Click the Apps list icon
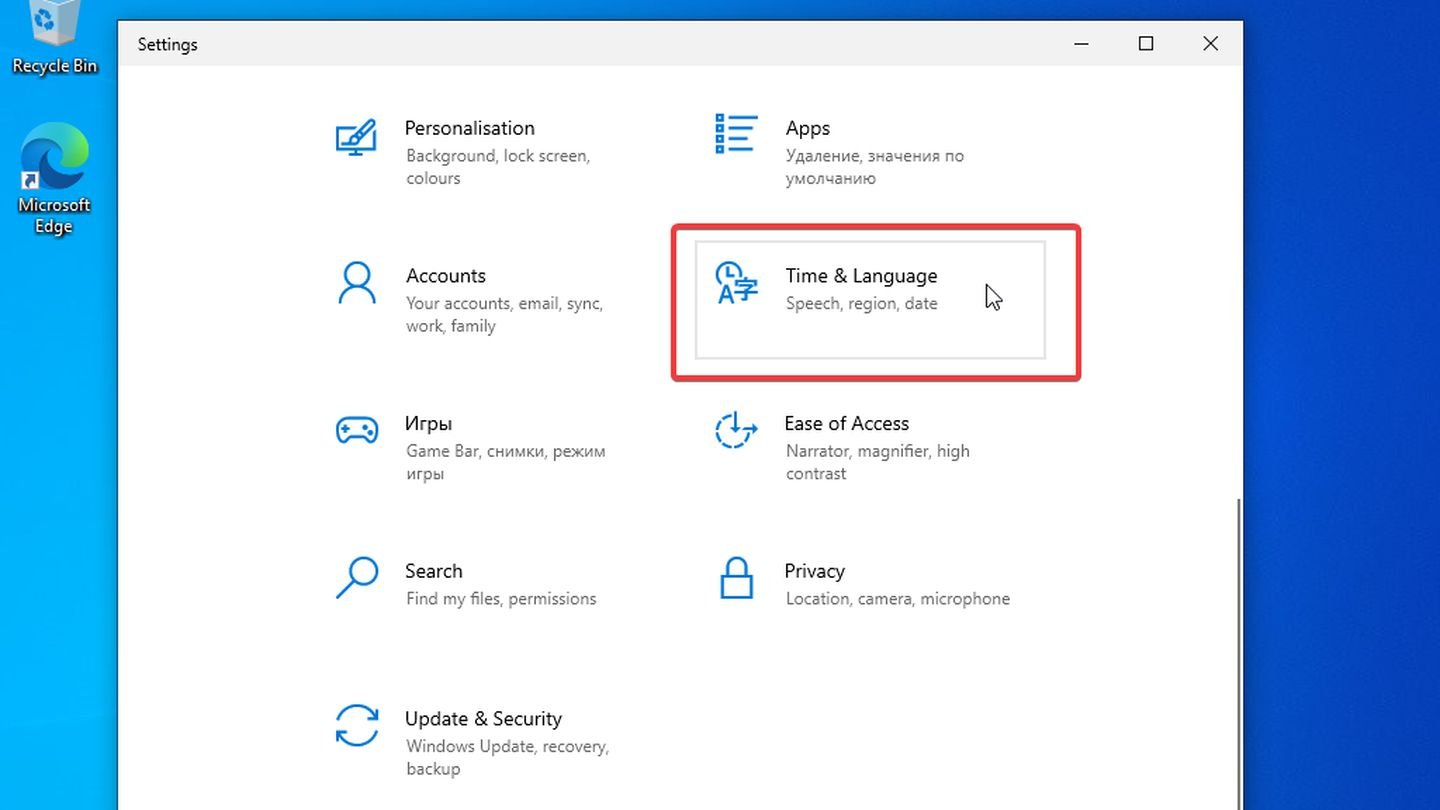Image resolution: width=1440 pixels, height=810 pixels. 736,133
